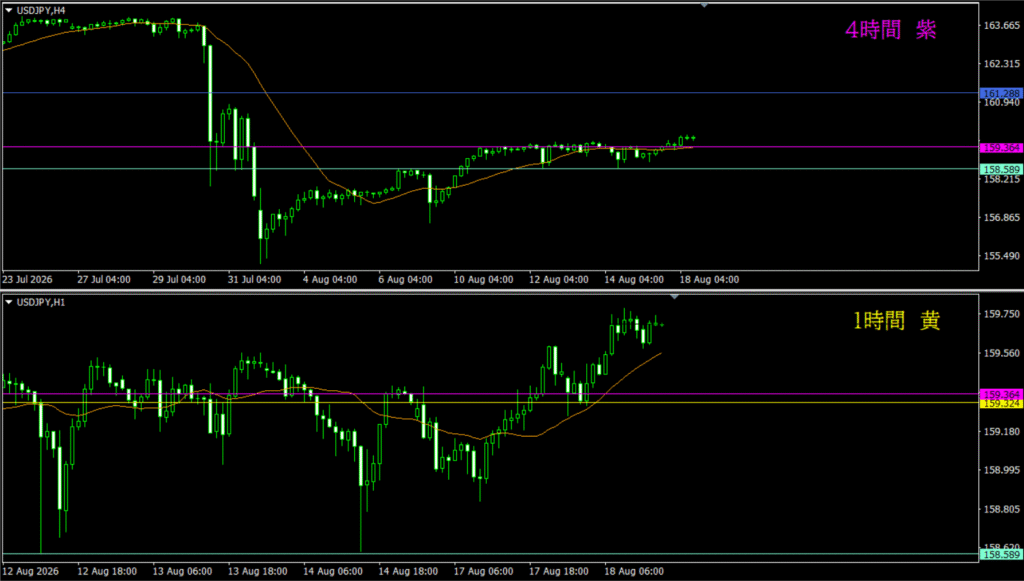Click the 158.805 price scale value
This screenshot has height=581, width=1024.
1002,509
